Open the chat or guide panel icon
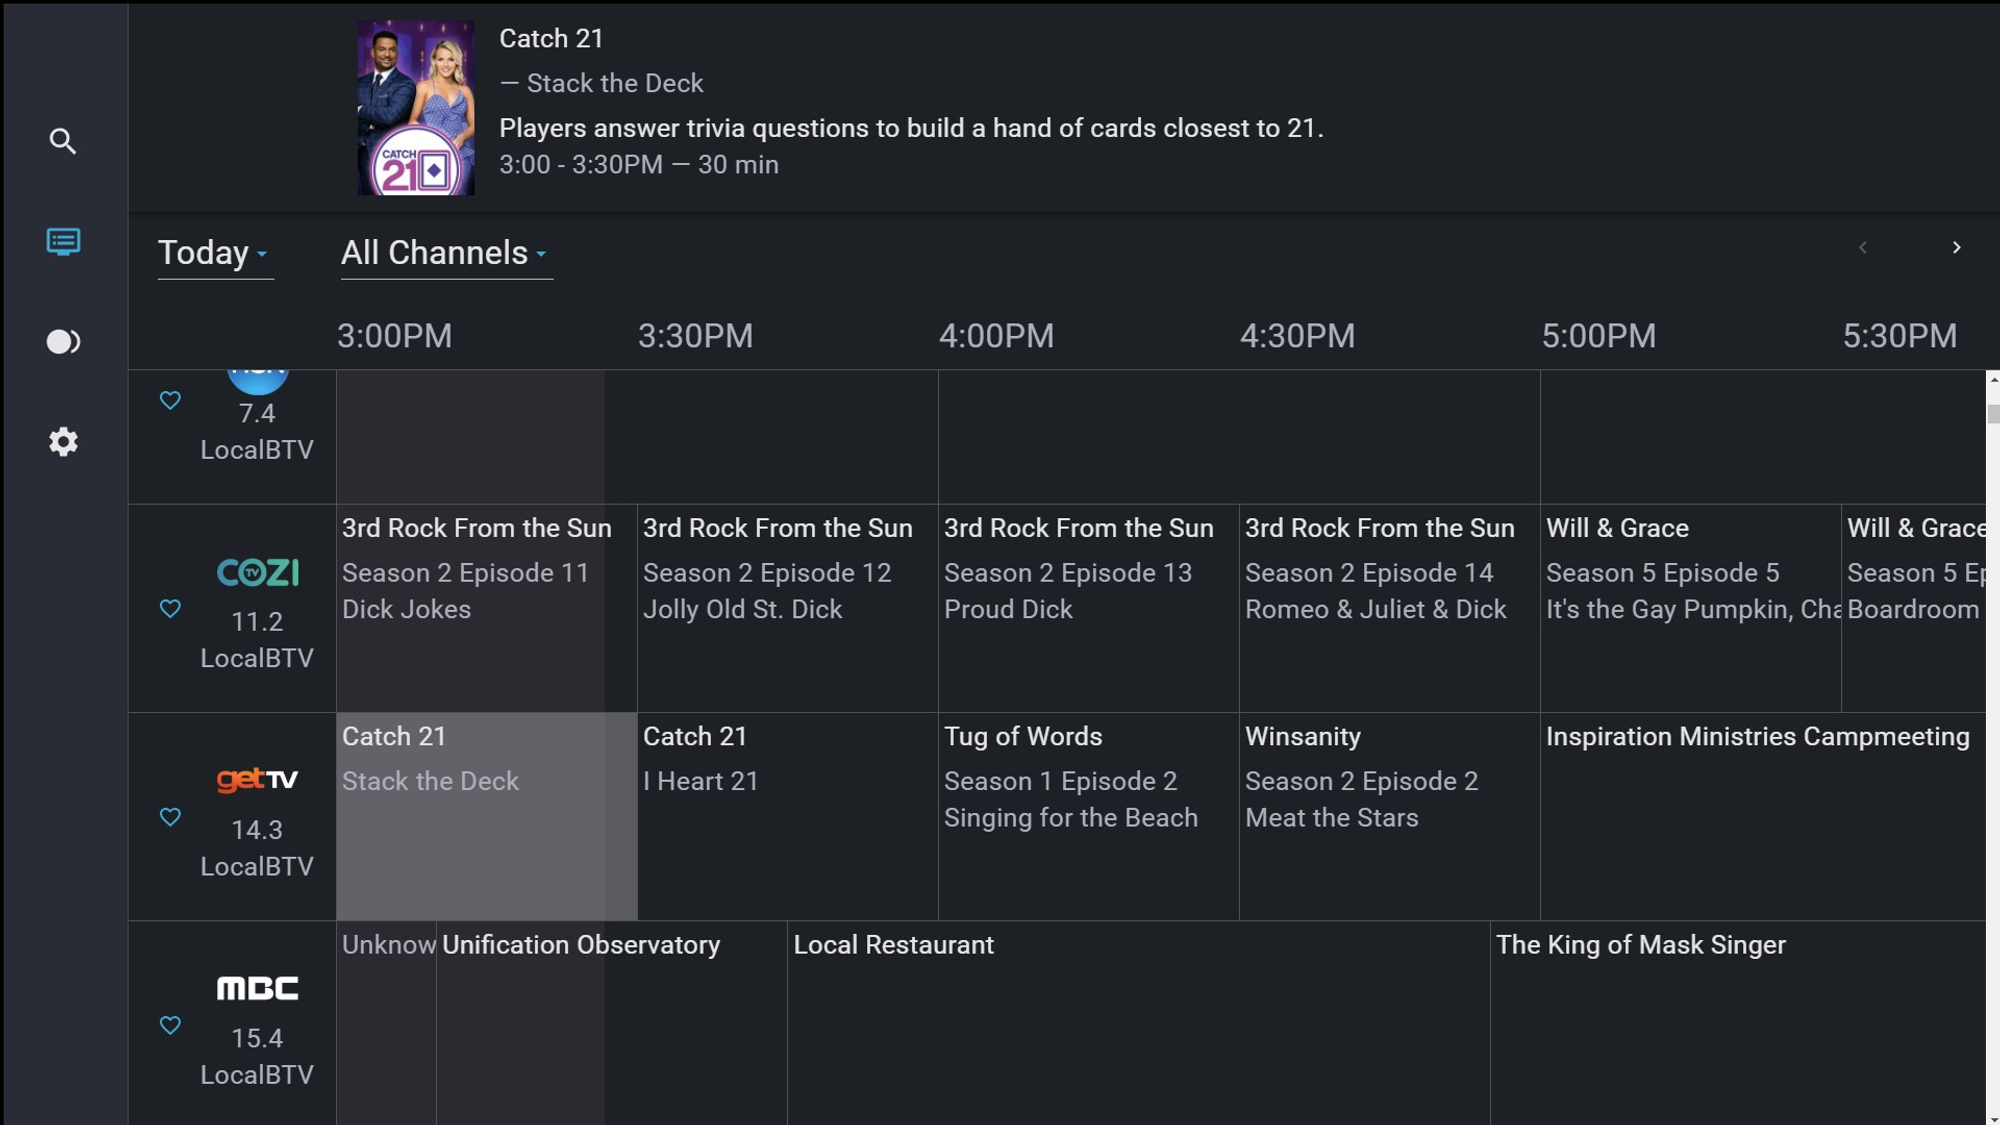This screenshot has height=1125, width=2000. tap(63, 240)
